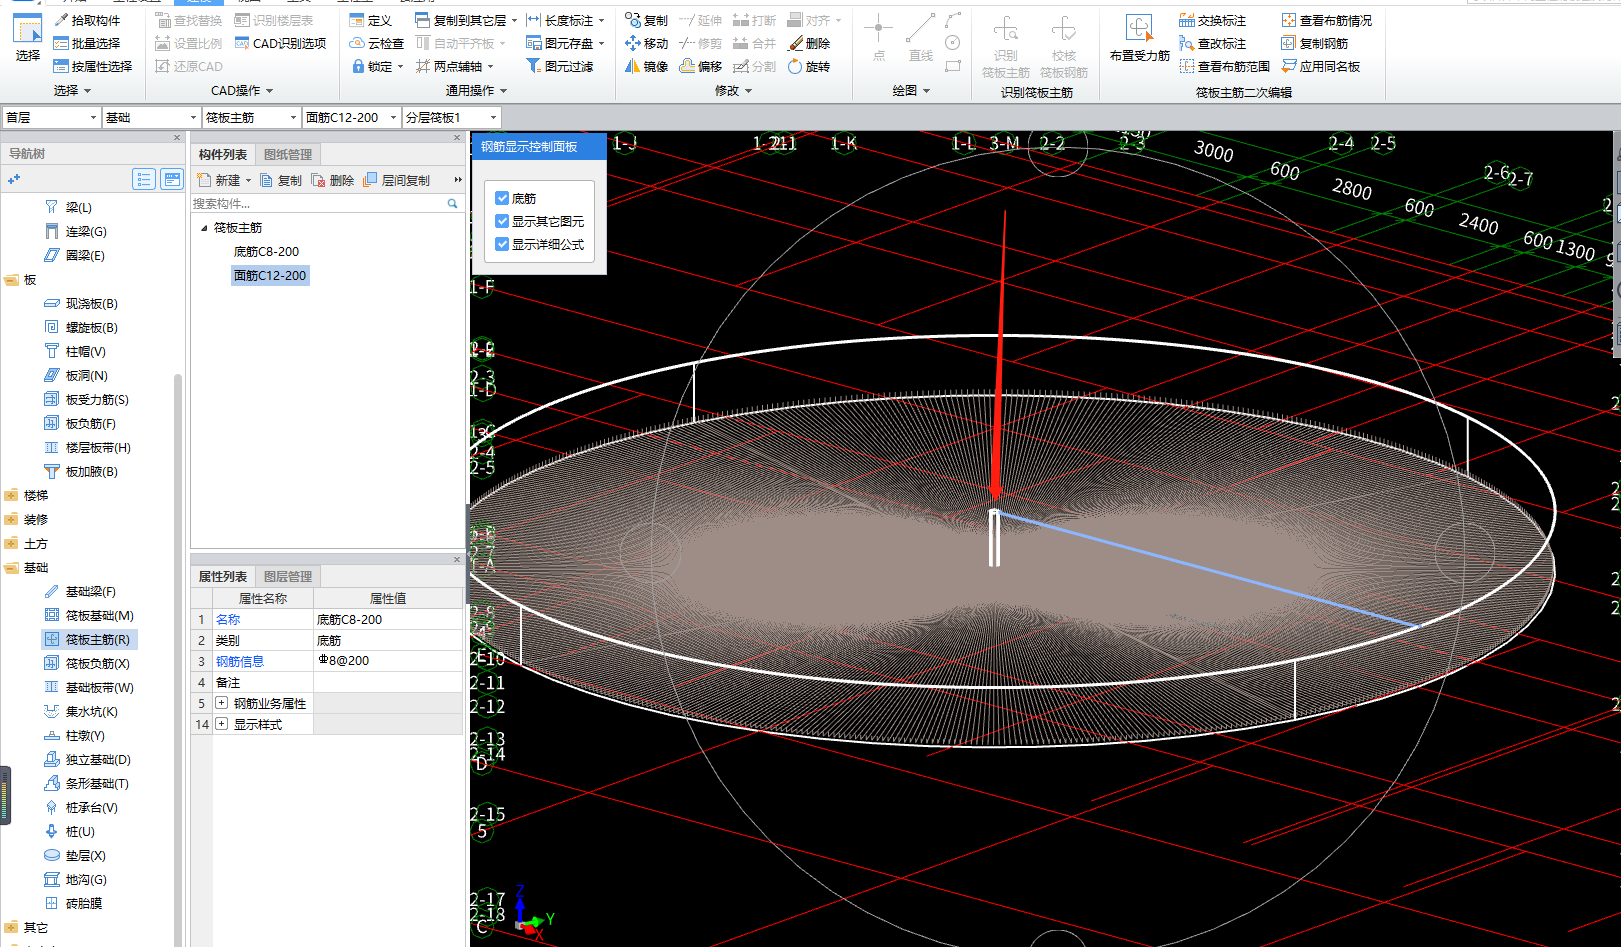Image resolution: width=1621 pixels, height=947 pixels.
Task: Select the 拾取构件 pick tool
Action: click(x=87, y=20)
